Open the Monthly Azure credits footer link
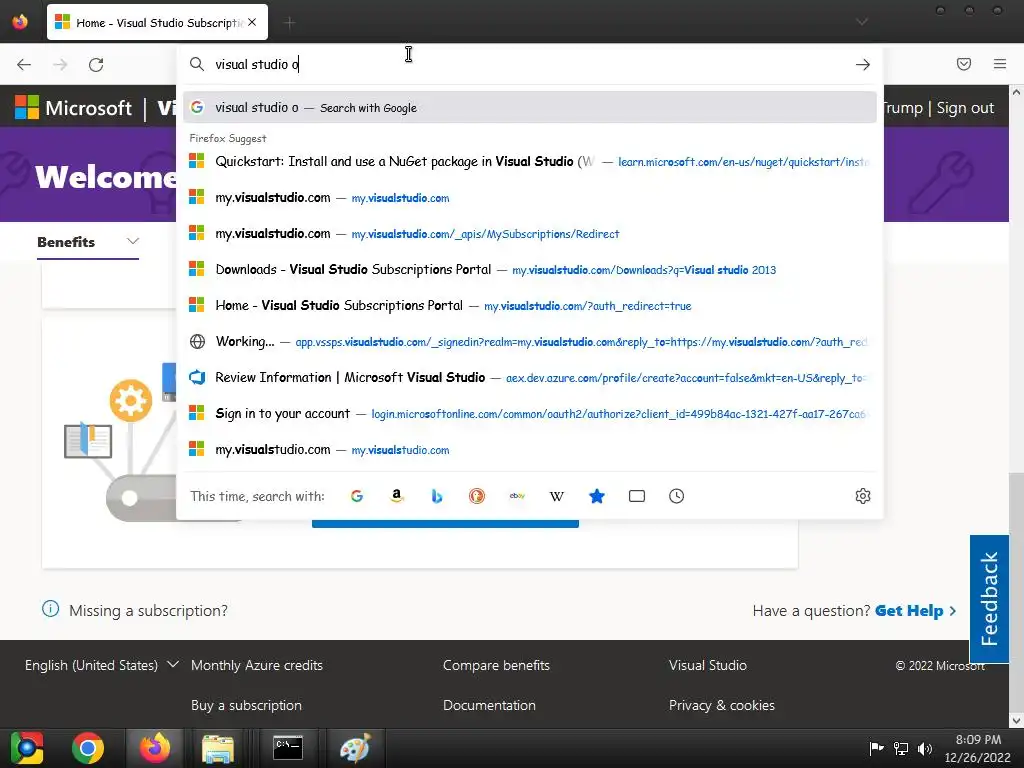This screenshot has height=768, width=1024. [x=257, y=665]
